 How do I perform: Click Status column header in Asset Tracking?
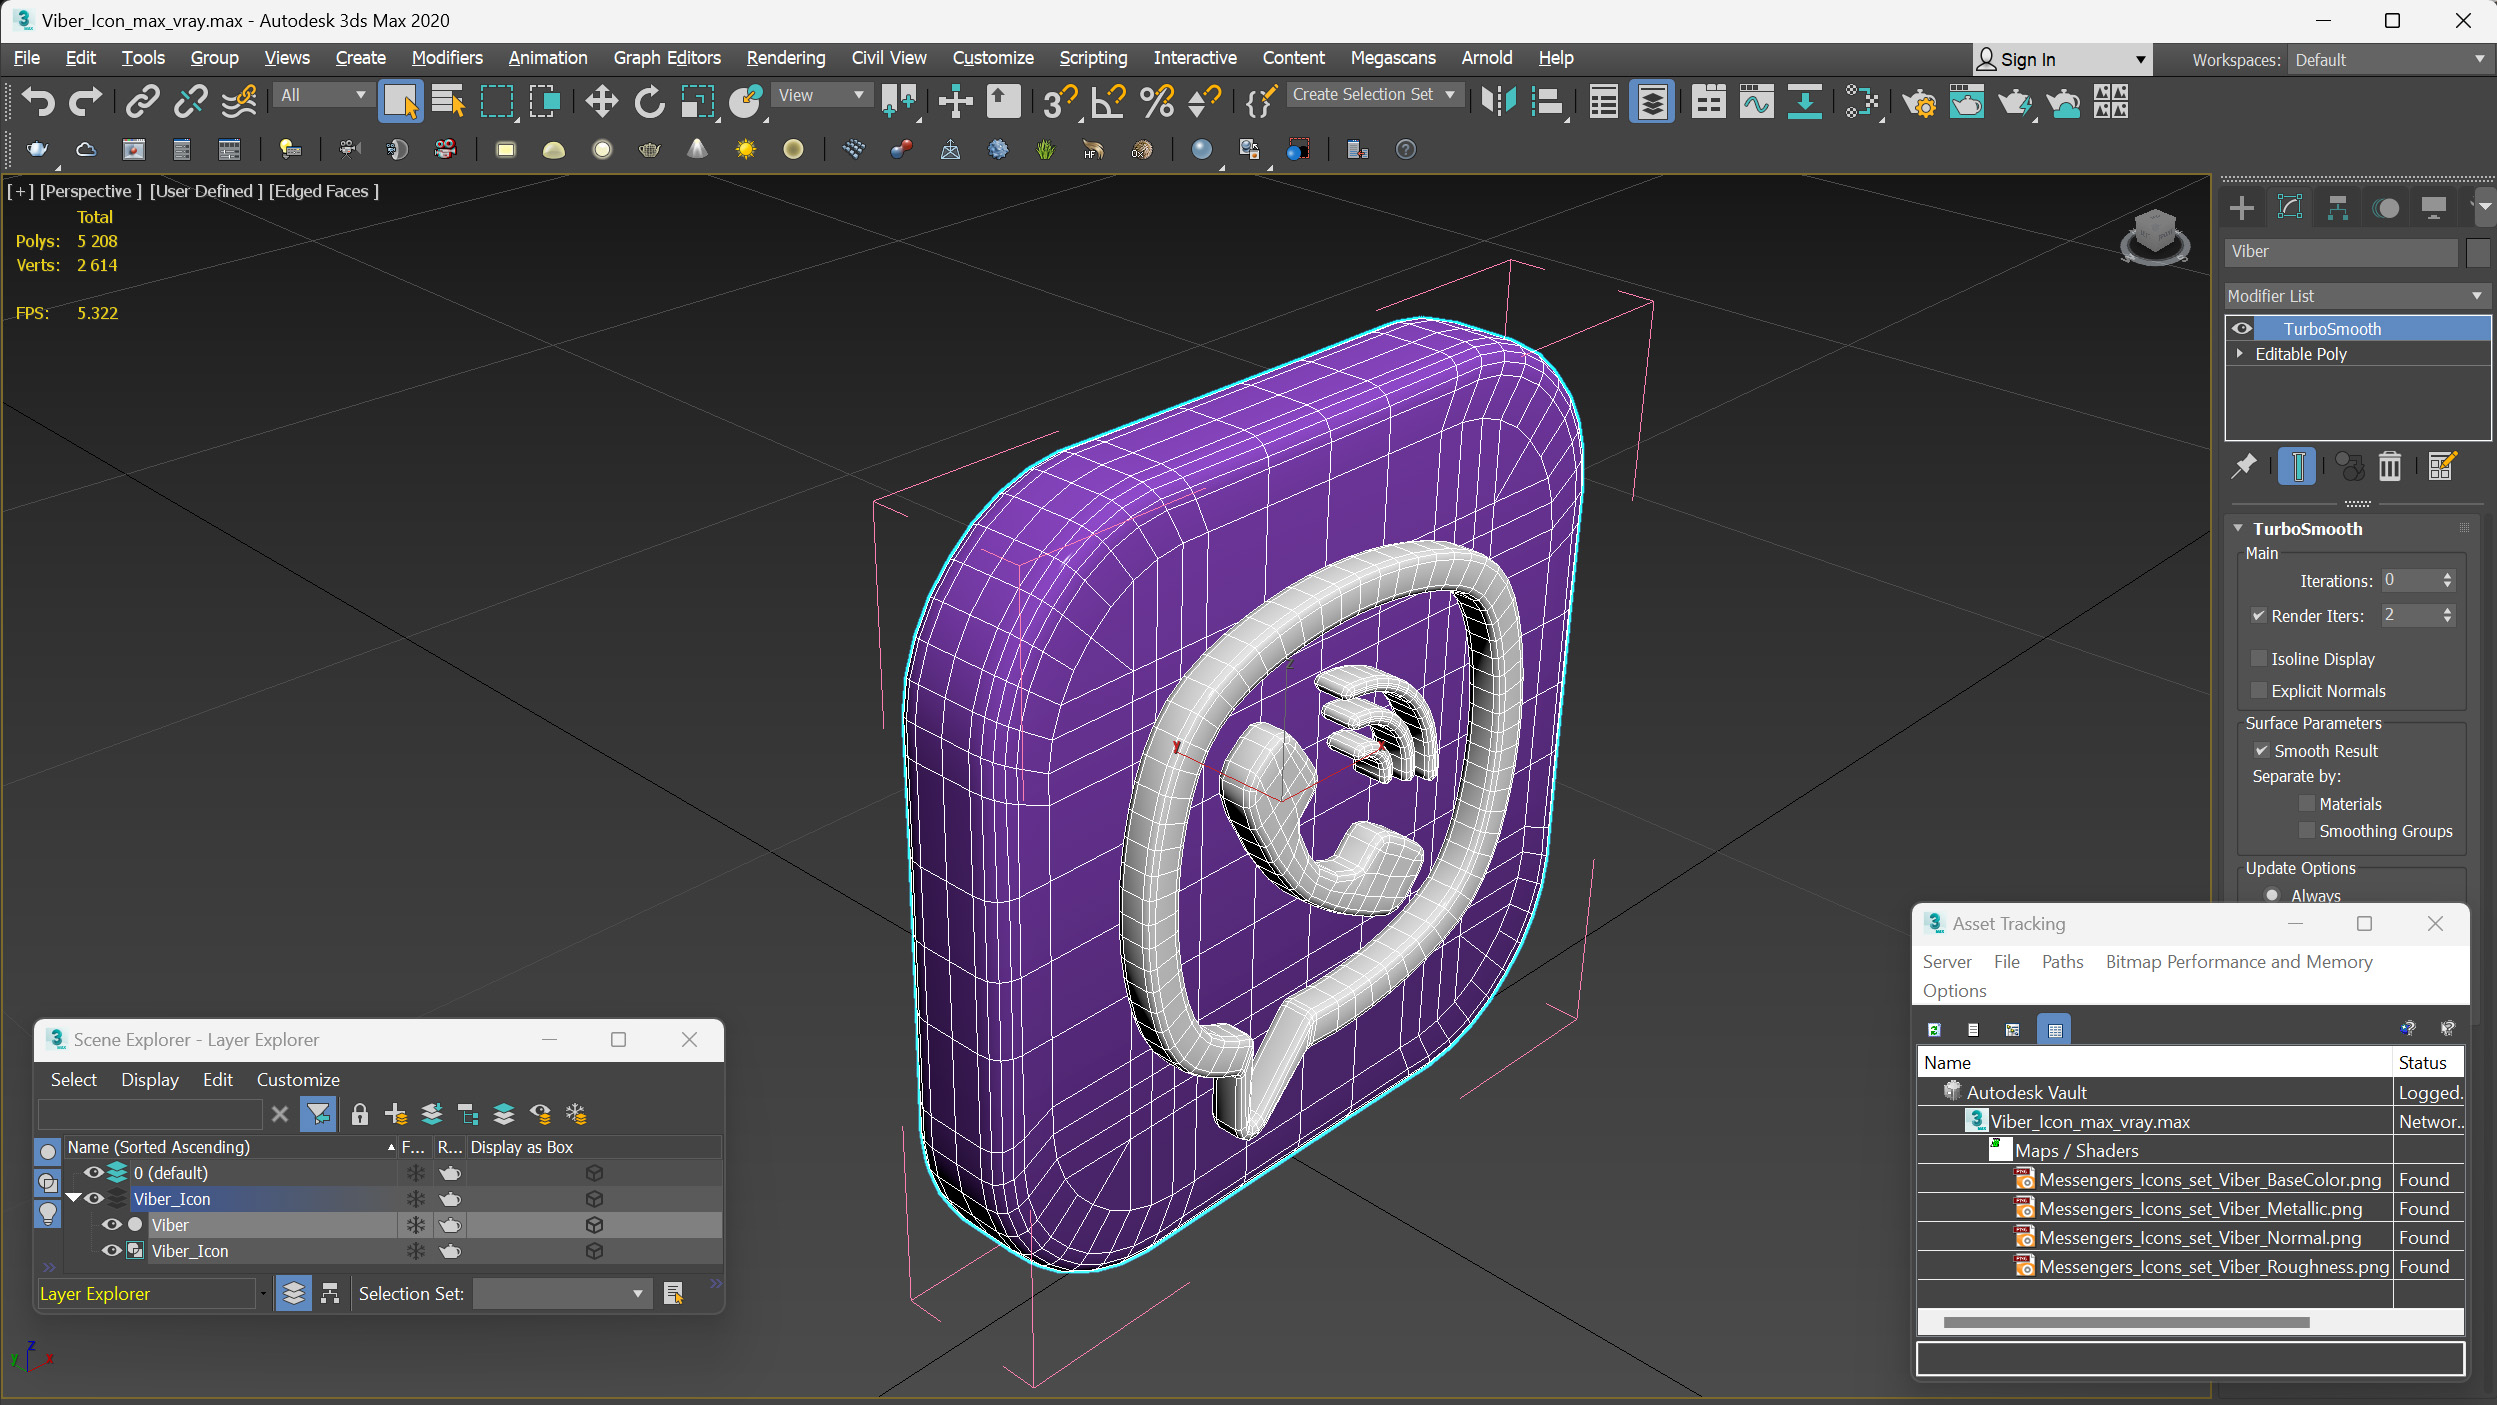point(2427,1063)
